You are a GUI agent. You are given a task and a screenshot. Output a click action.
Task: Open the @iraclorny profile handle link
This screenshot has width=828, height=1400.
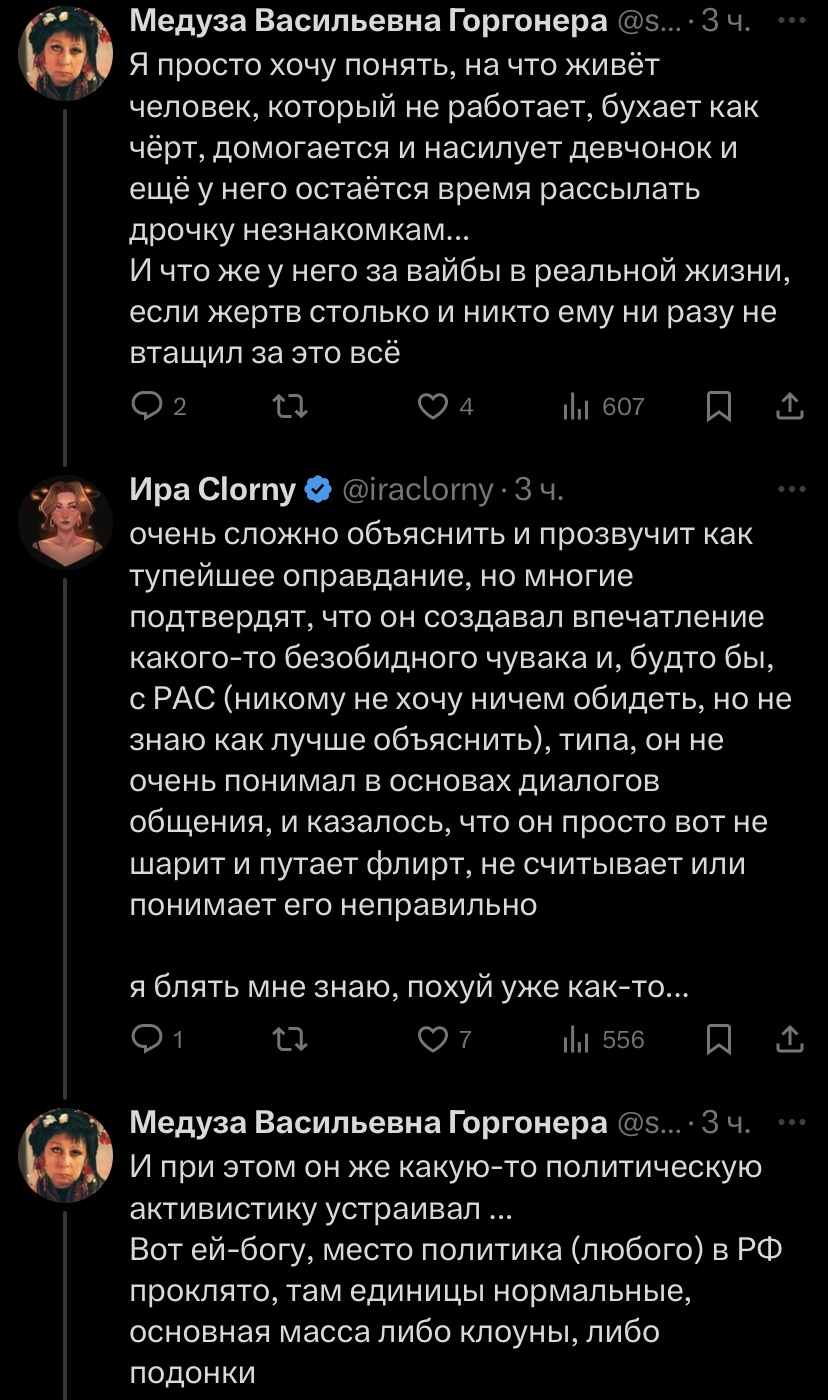(x=418, y=490)
